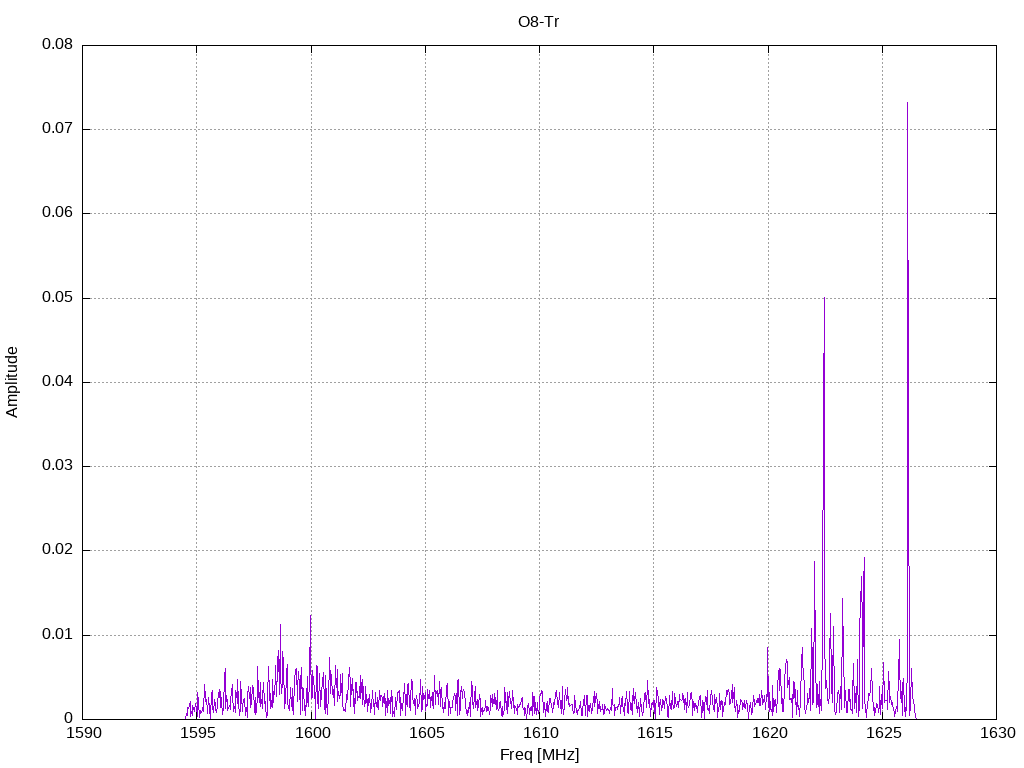Click the y-axis tick label 0.04
The width and height of the screenshot is (1024, 768).
click(56, 382)
